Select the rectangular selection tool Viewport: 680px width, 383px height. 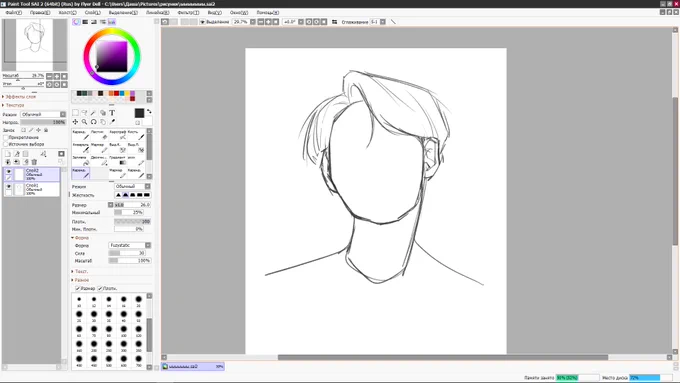tap(75, 113)
